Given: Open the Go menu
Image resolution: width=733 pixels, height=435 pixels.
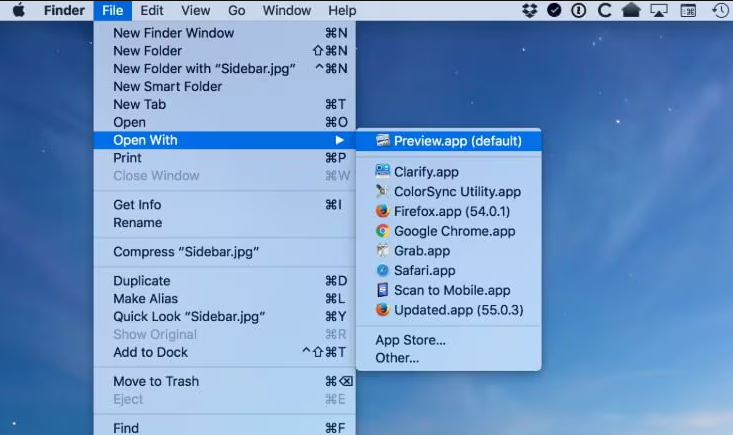Looking at the screenshot, I should coord(237,10).
